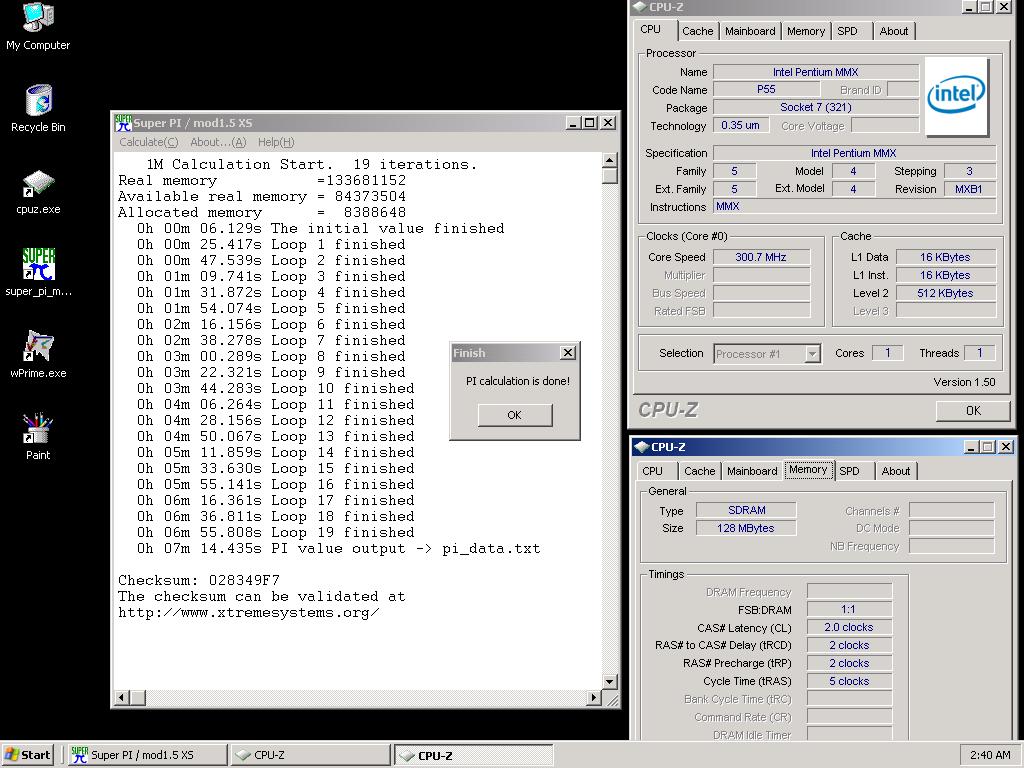
Task: Activate first CPU-Z taskbar button
Action: [x=310, y=755]
